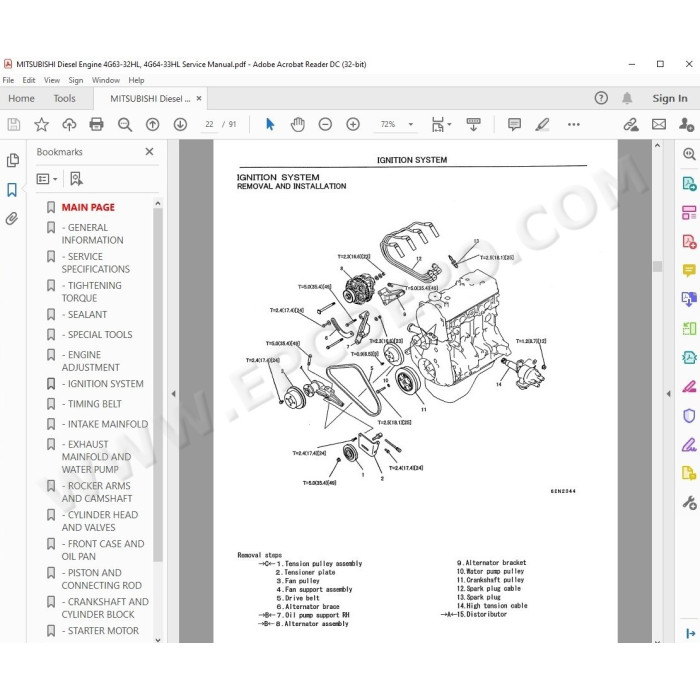Screen dimensions: 700x700
Task: Open the SPECIAL TOOLS bookmark
Action: (x=97, y=335)
